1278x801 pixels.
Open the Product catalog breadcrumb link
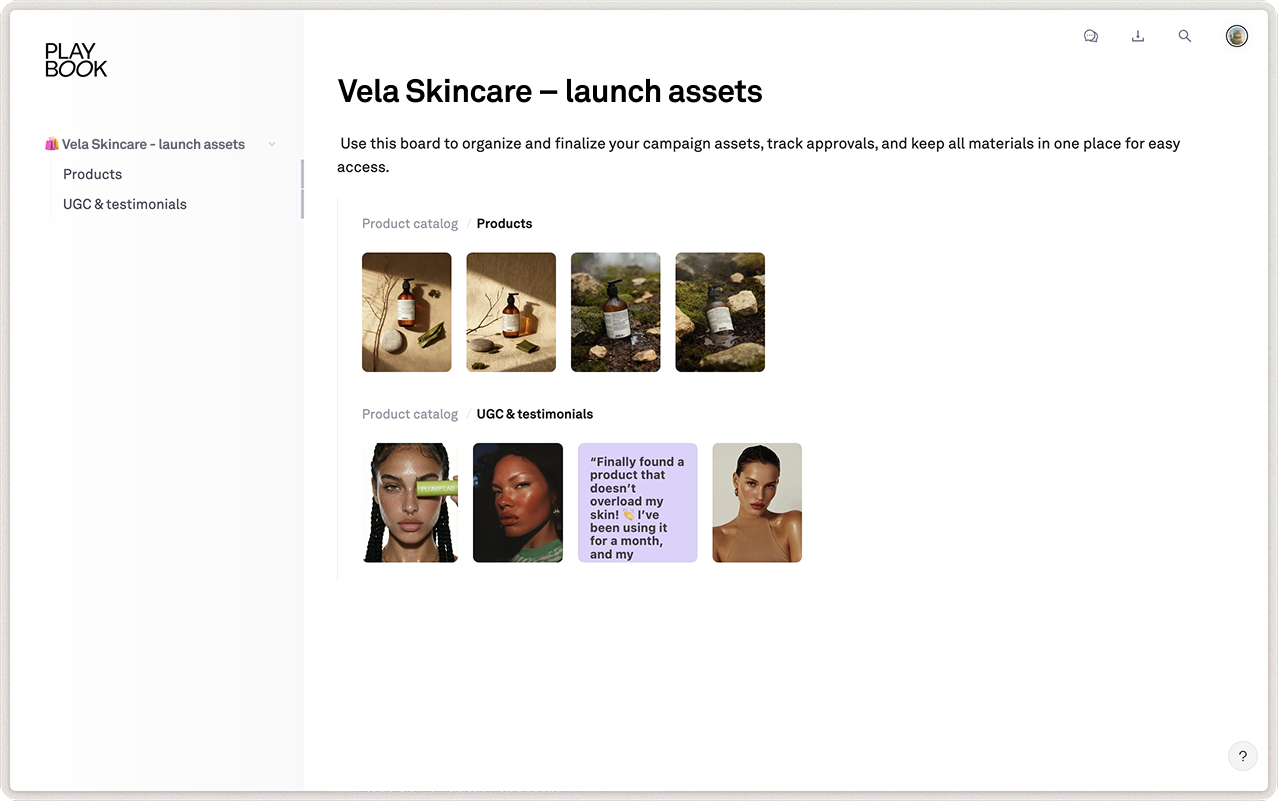(x=409, y=223)
